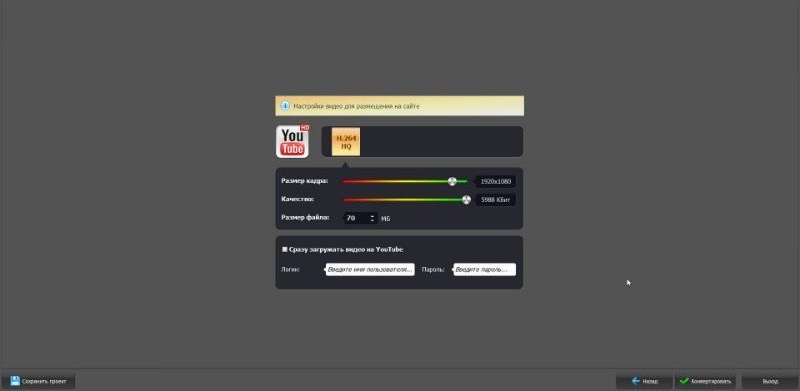The height and width of the screenshot is (391, 800).
Task: Start conversion with the Конвертировать checkmark button
Action: [706, 381]
